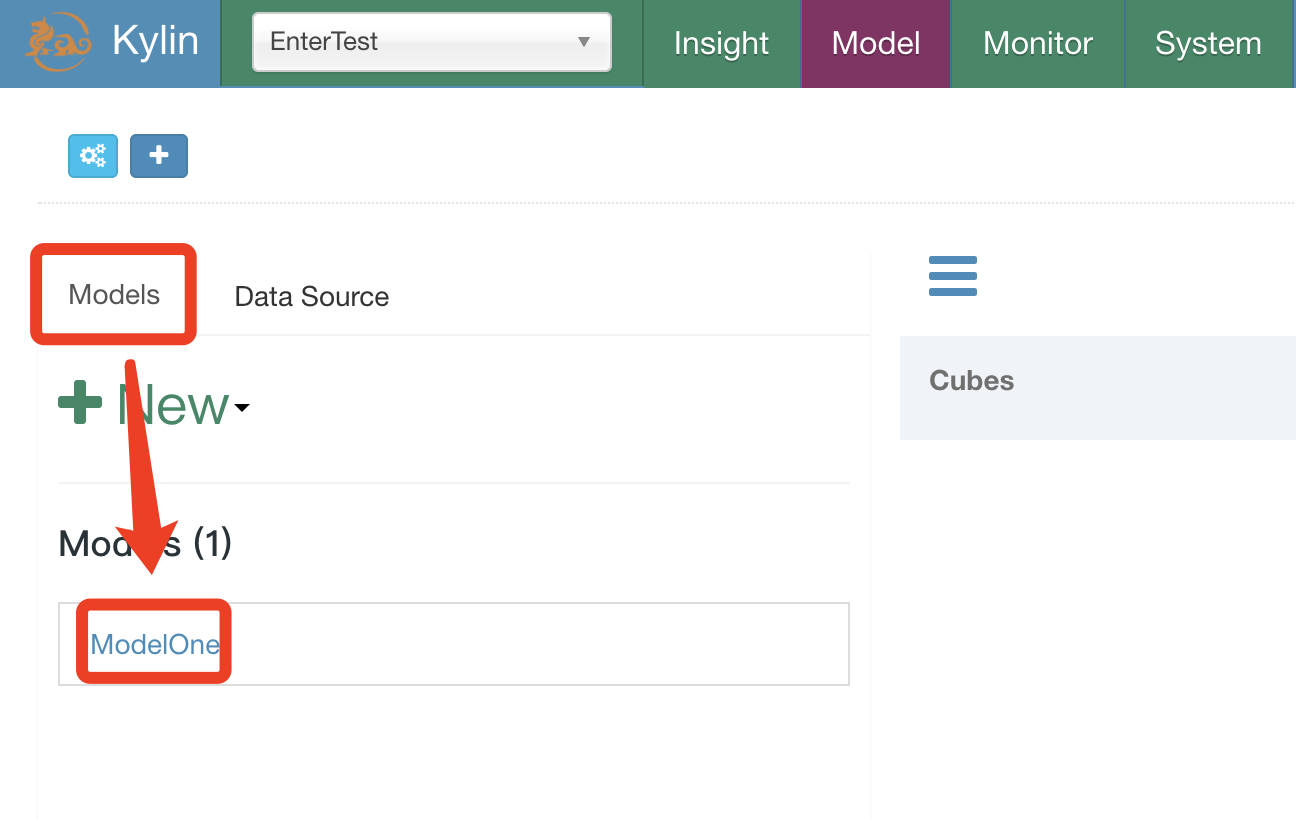Click the manage projects gears icon

point(93,156)
